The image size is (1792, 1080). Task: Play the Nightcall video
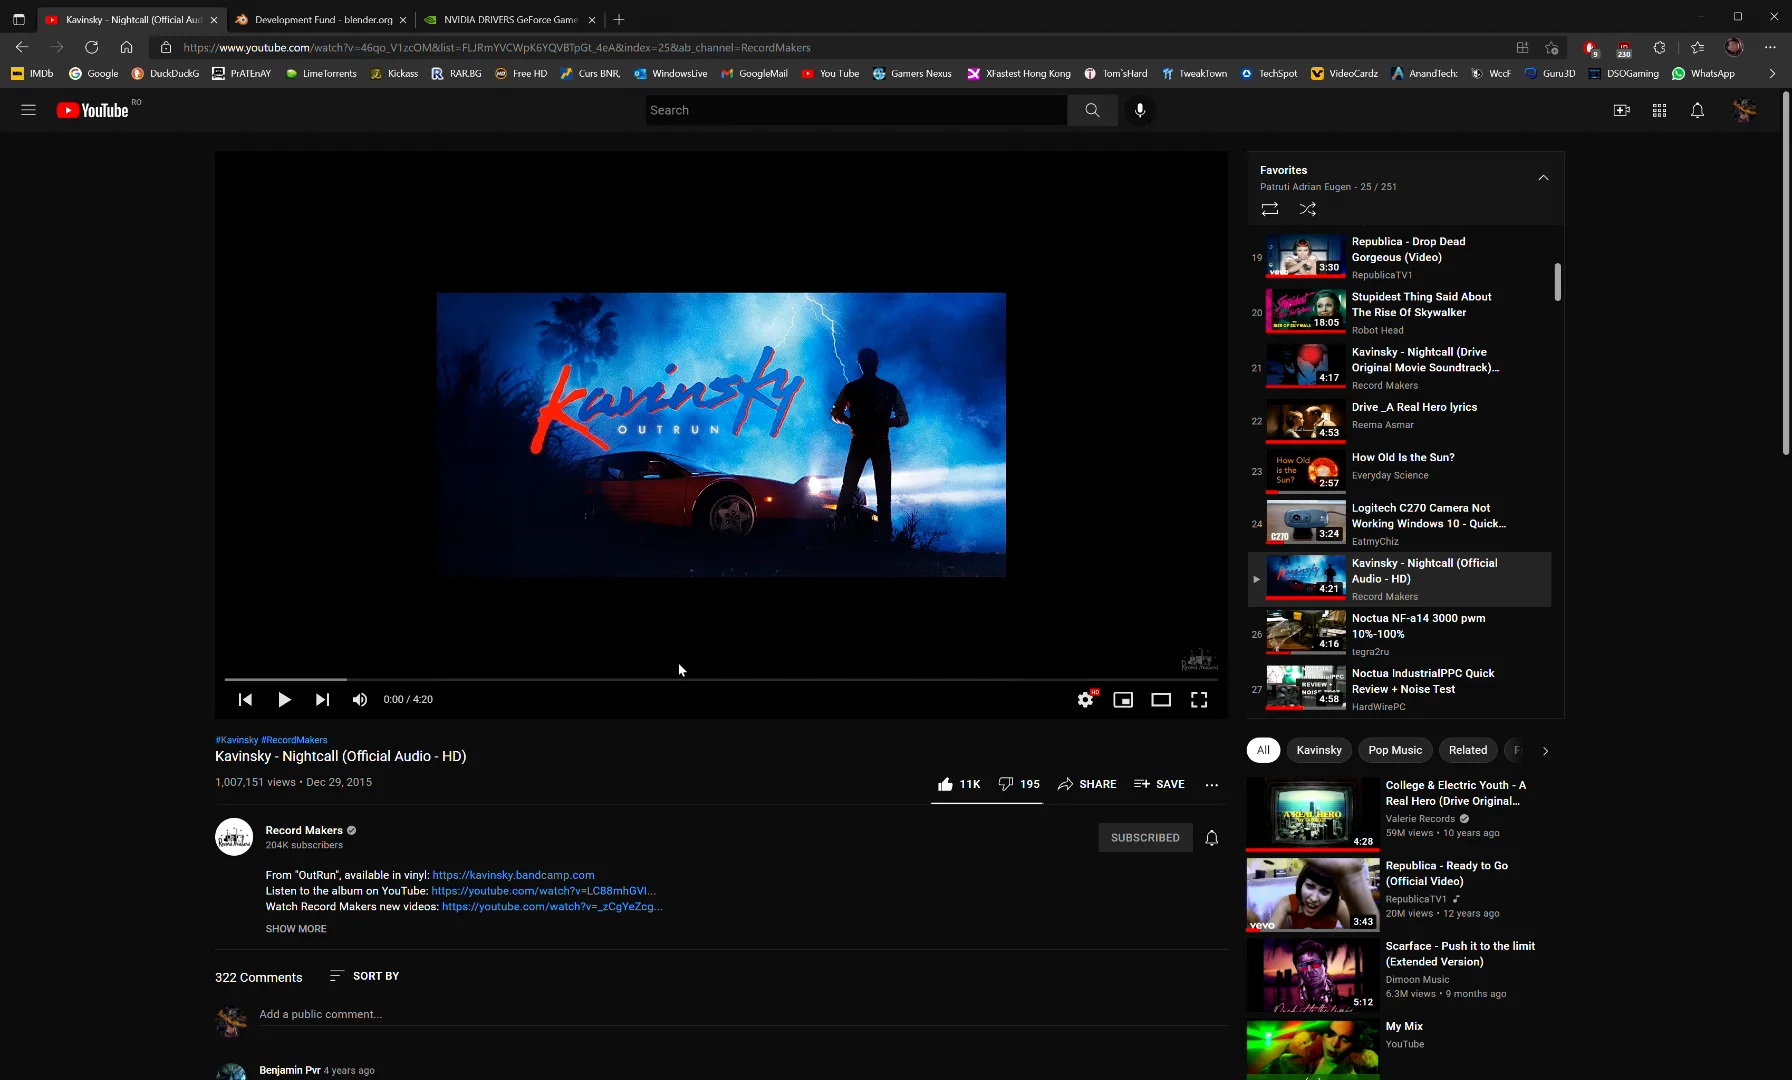pyautogui.click(x=284, y=699)
